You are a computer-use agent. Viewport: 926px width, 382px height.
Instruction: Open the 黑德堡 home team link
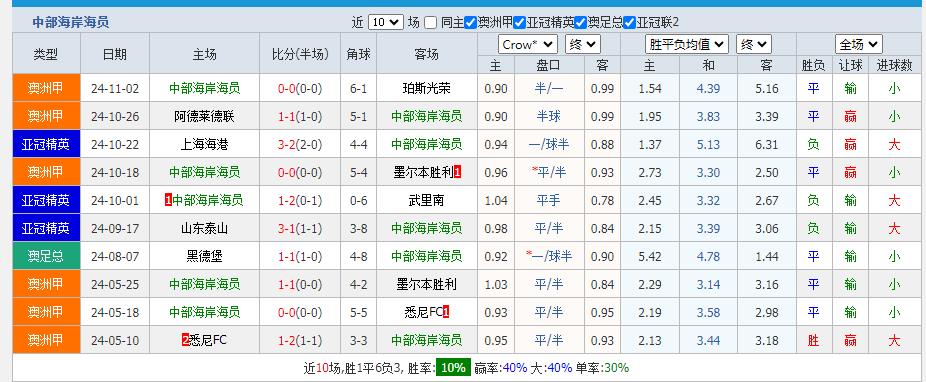point(204,256)
